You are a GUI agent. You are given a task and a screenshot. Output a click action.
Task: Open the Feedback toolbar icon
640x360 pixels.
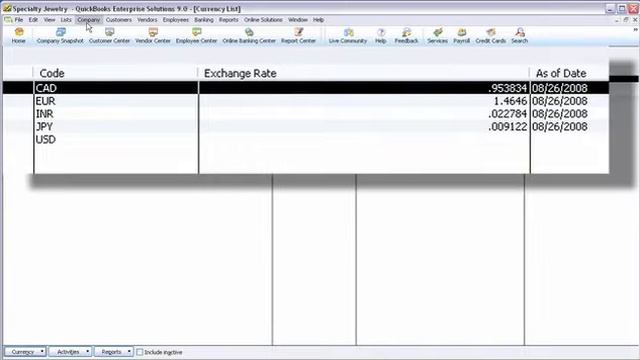click(406, 36)
